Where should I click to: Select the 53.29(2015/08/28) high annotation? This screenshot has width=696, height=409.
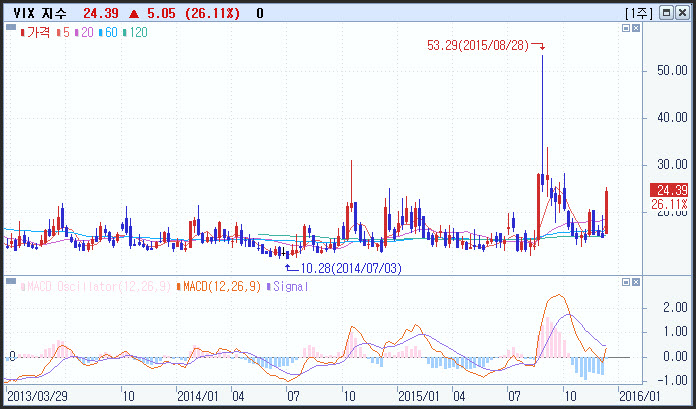[x=478, y=45]
